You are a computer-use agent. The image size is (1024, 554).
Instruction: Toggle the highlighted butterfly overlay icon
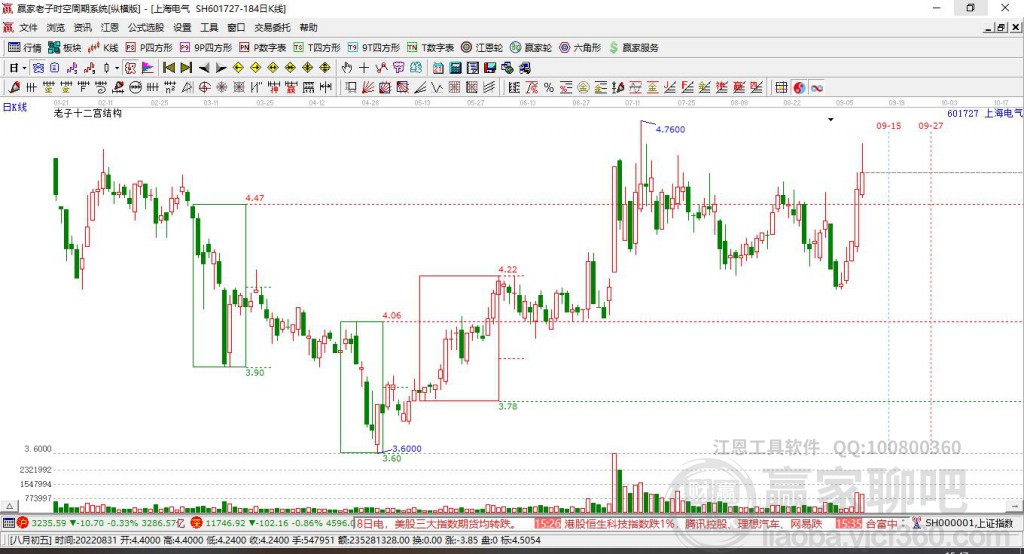(x=39, y=68)
